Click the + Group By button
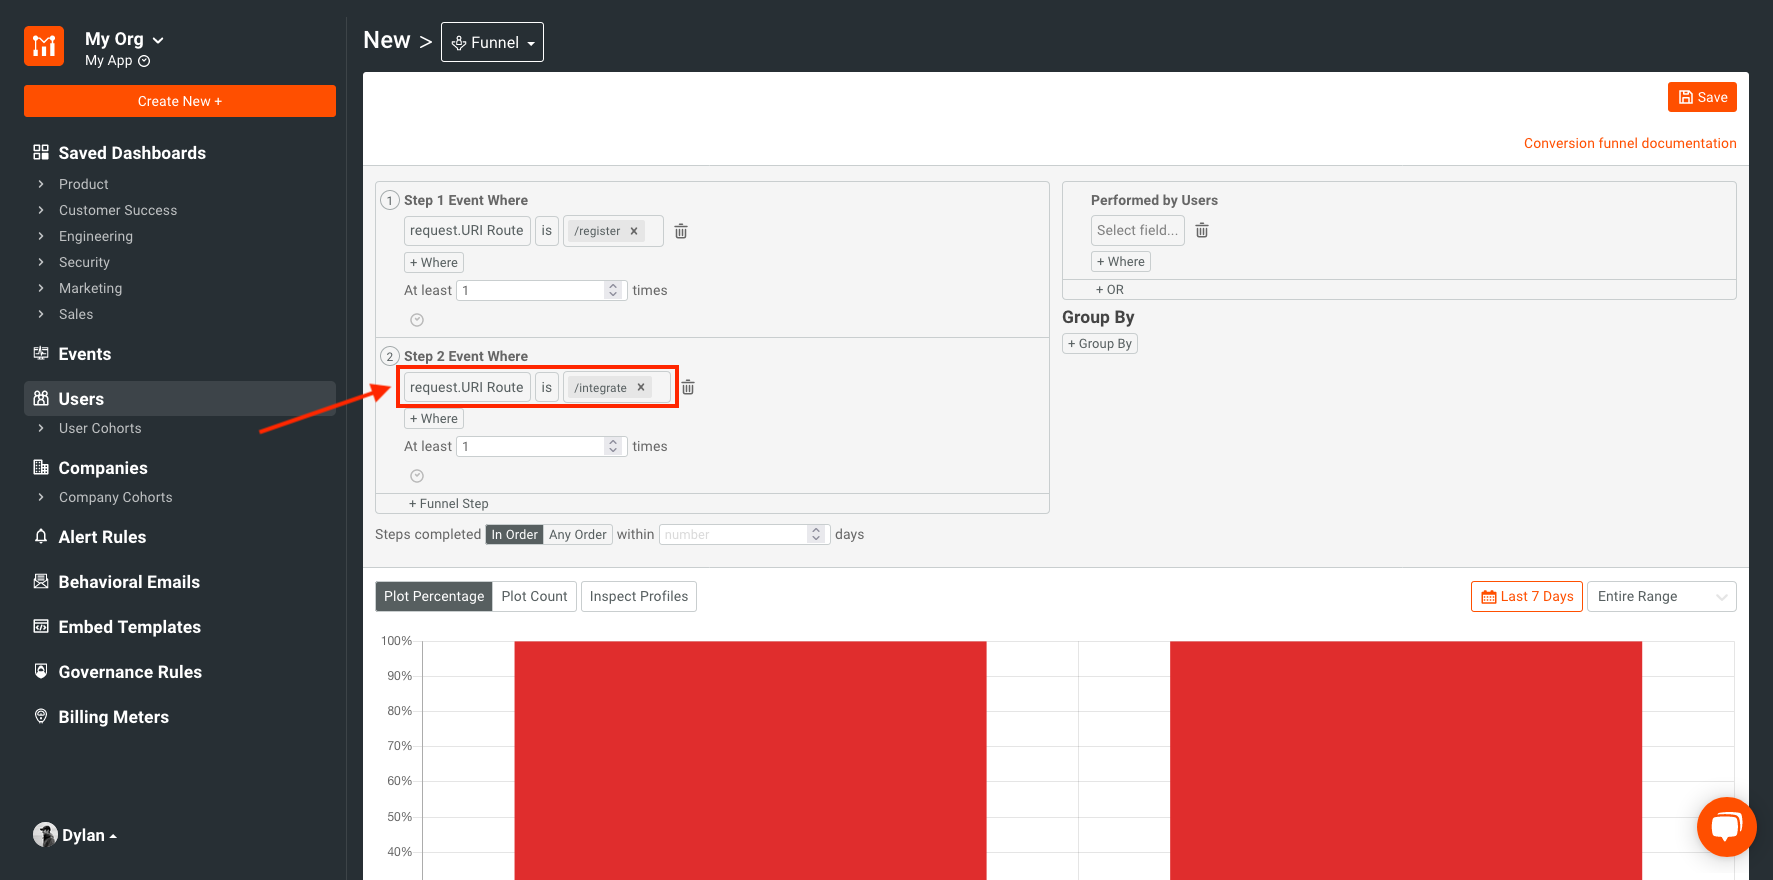Image resolution: width=1773 pixels, height=880 pixels. point(1100,343)
